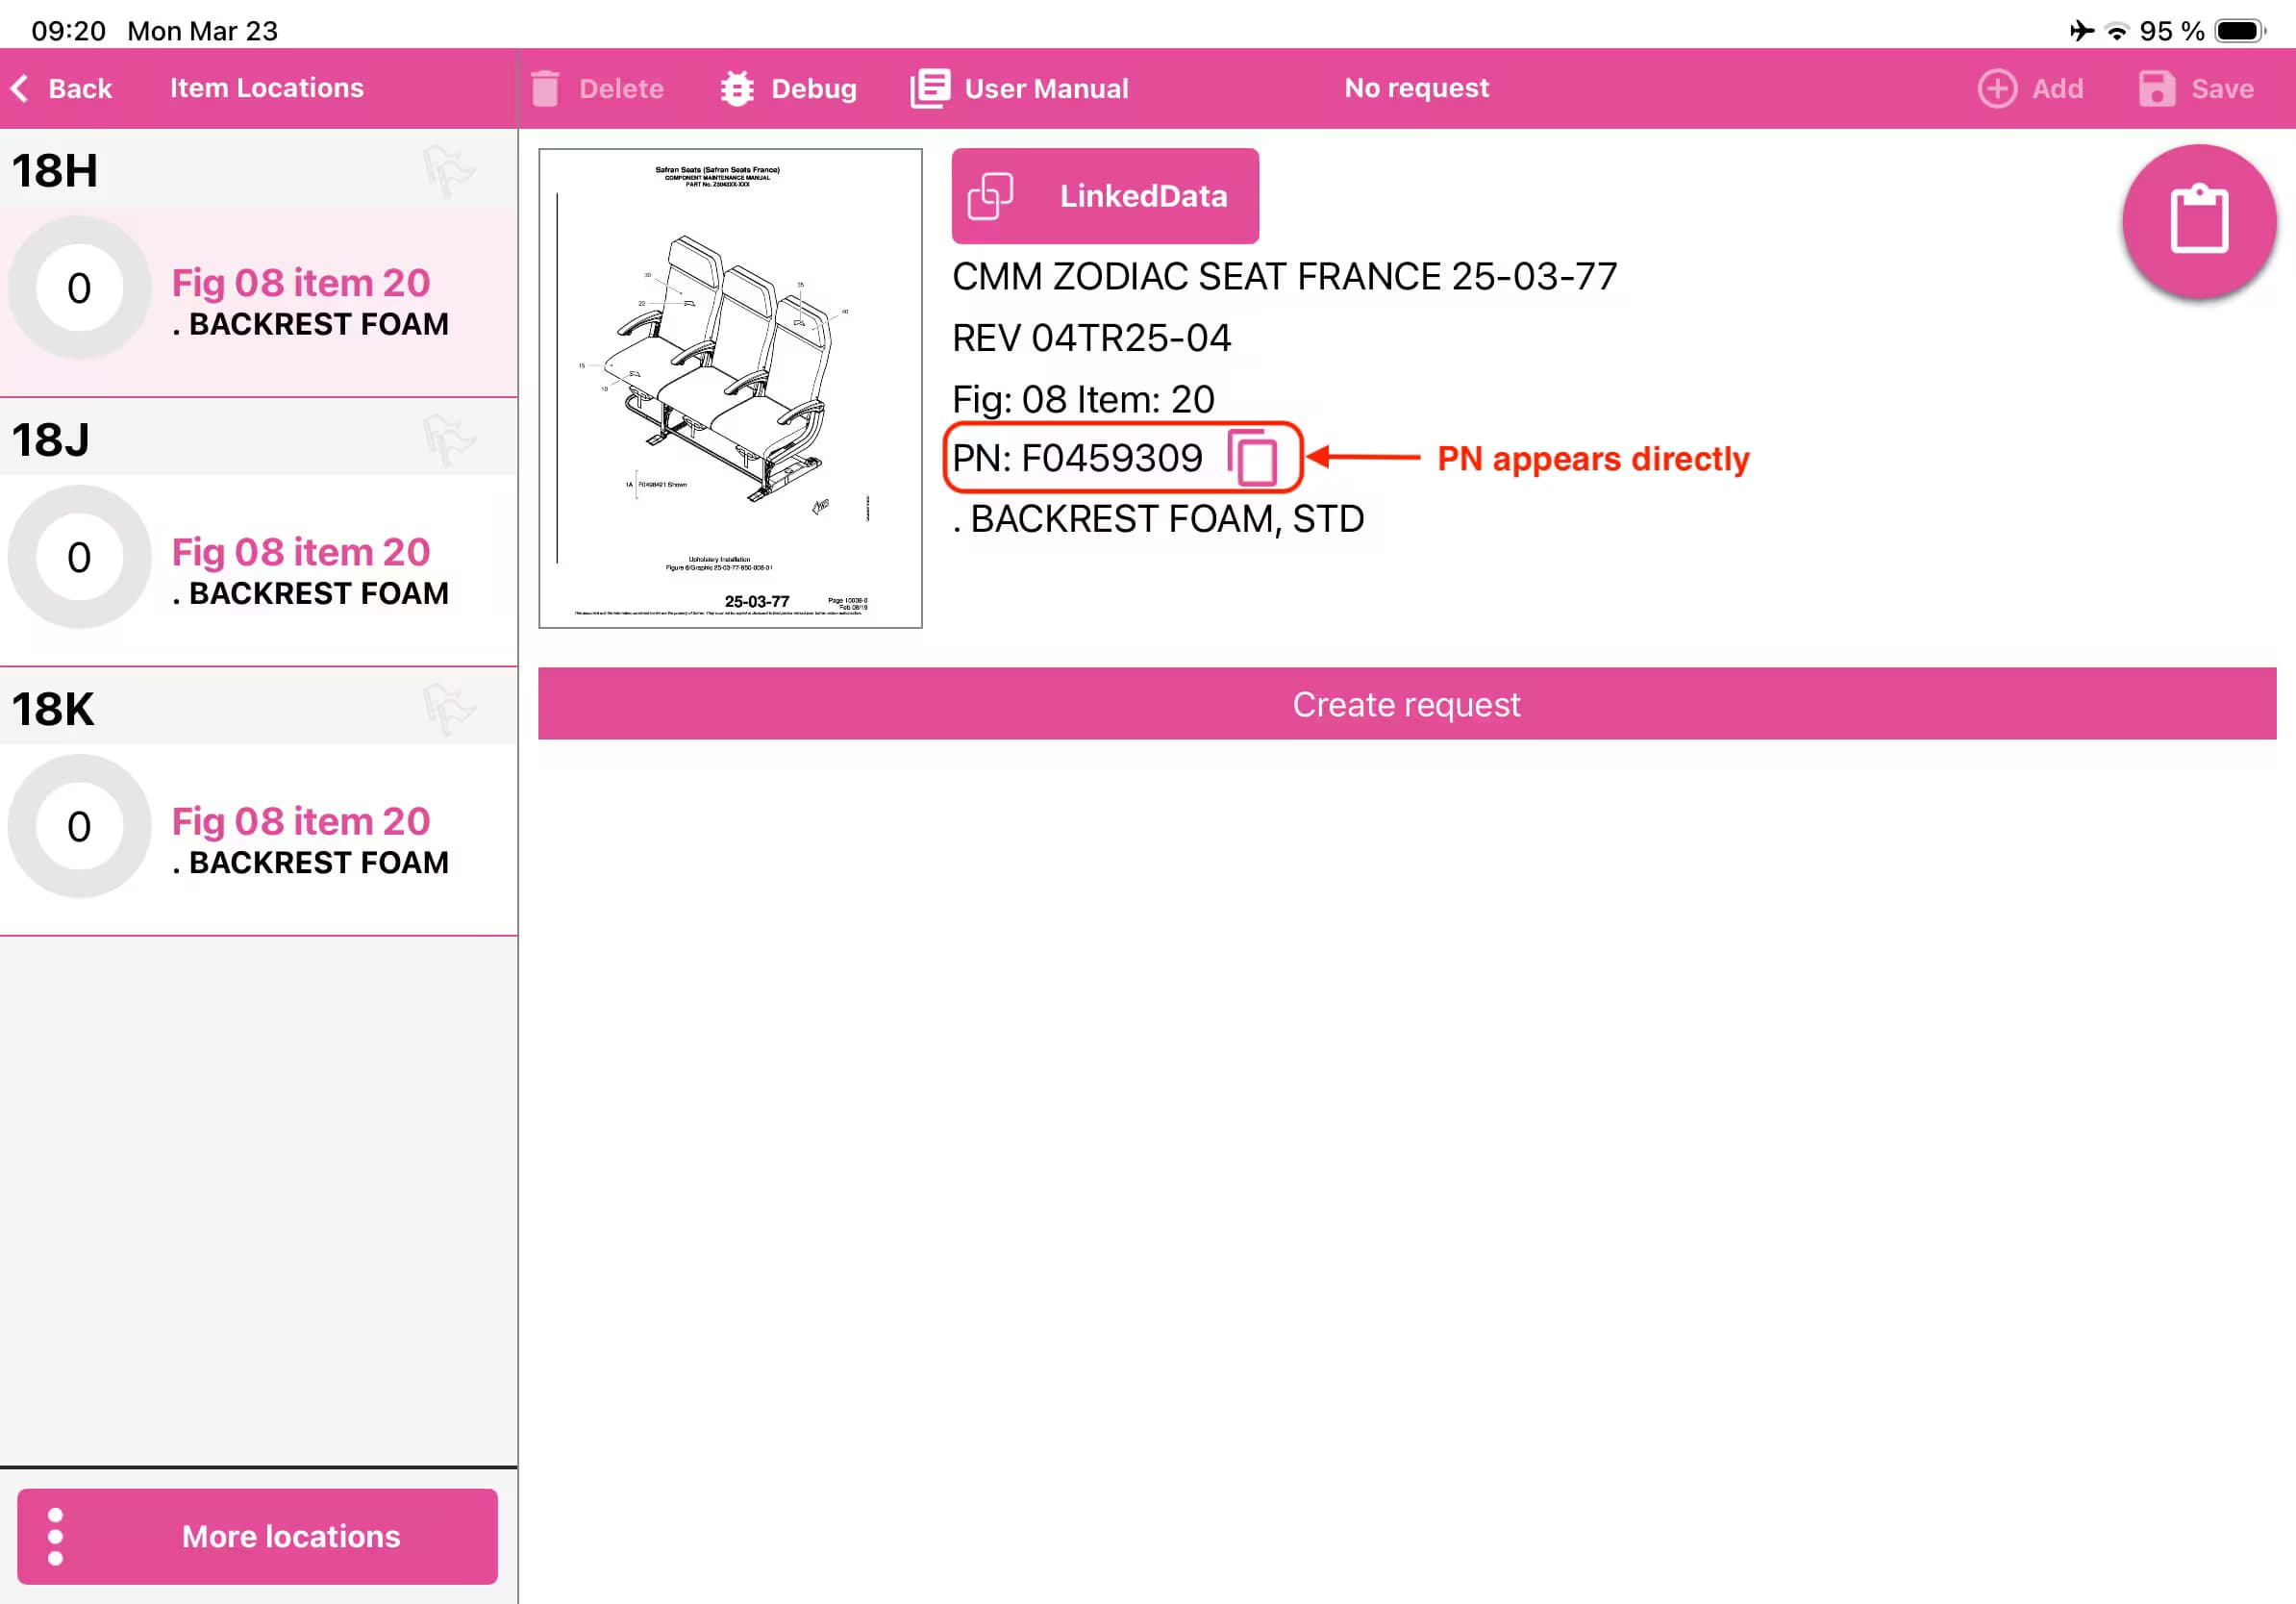The width and height of the screenshot is (2296, 1604).
Task: Open the LinkedData panel
Action: click(1104, 196)
